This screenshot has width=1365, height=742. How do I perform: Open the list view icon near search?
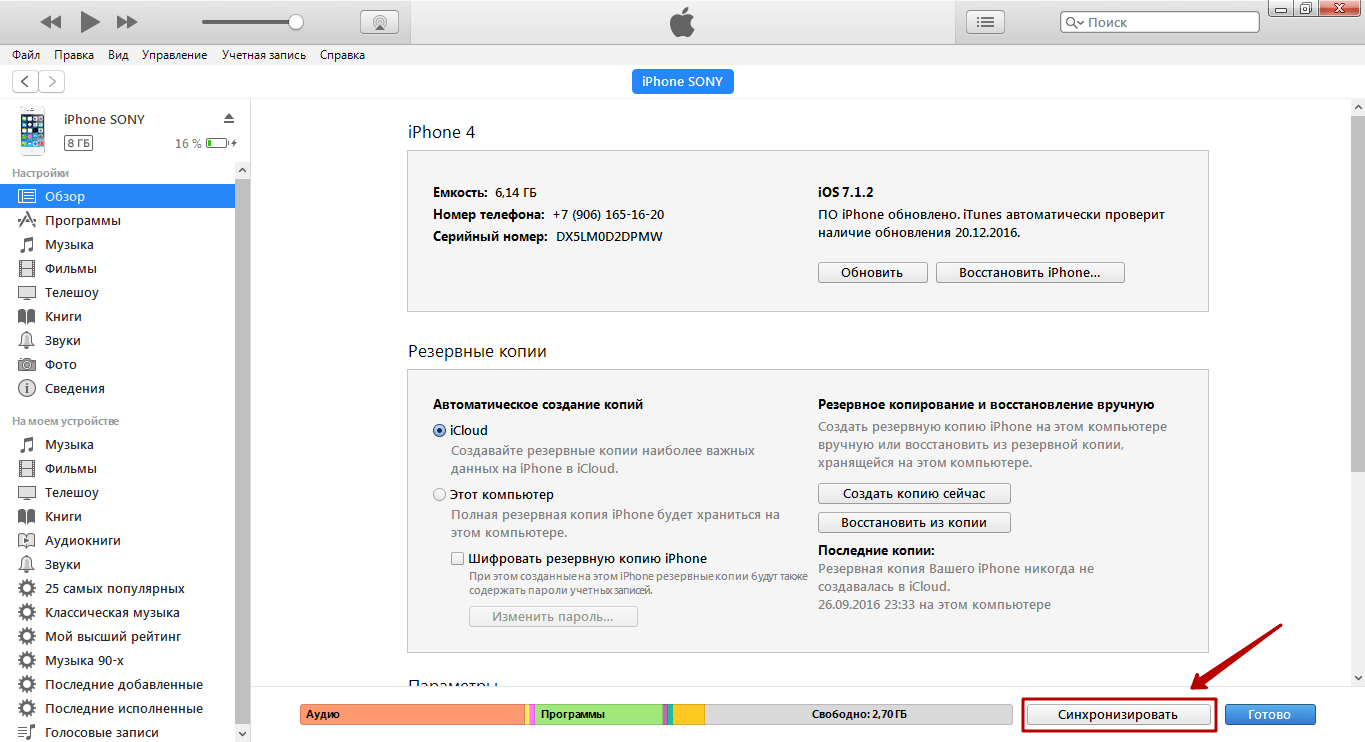986,21
